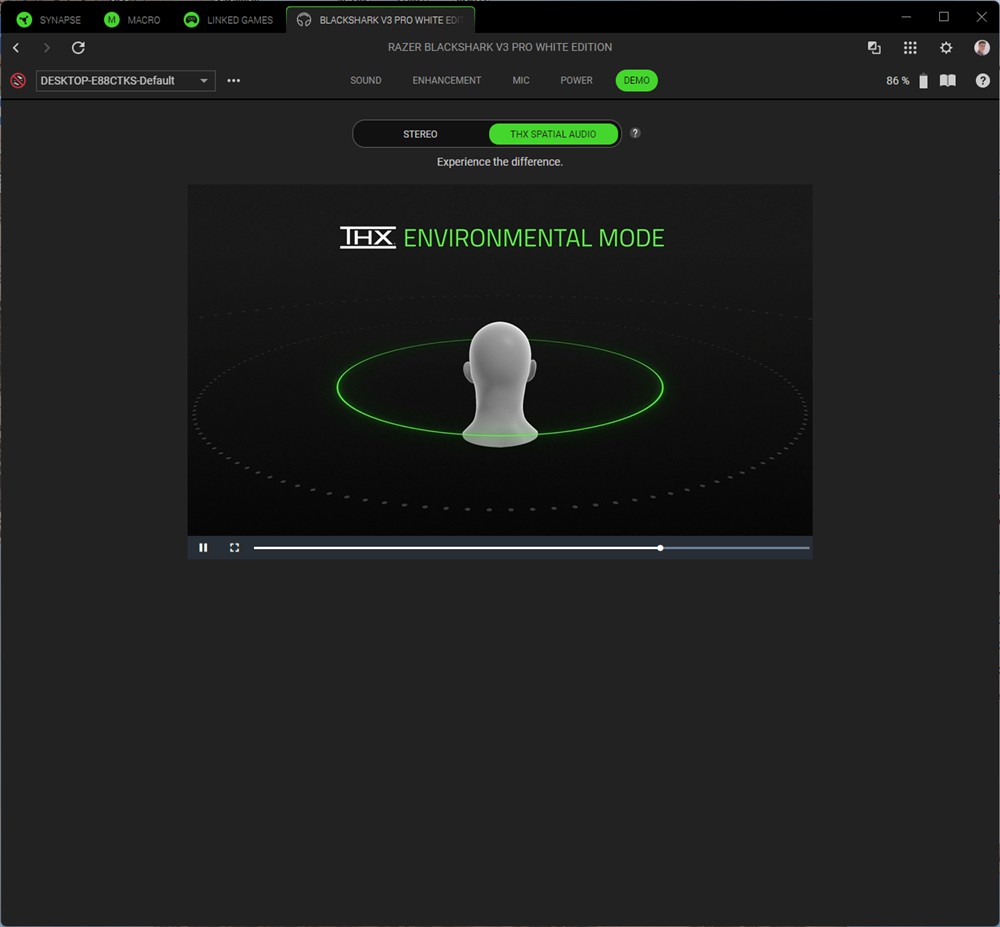
Task: Click the refresh icon
Action: point(78,48)
